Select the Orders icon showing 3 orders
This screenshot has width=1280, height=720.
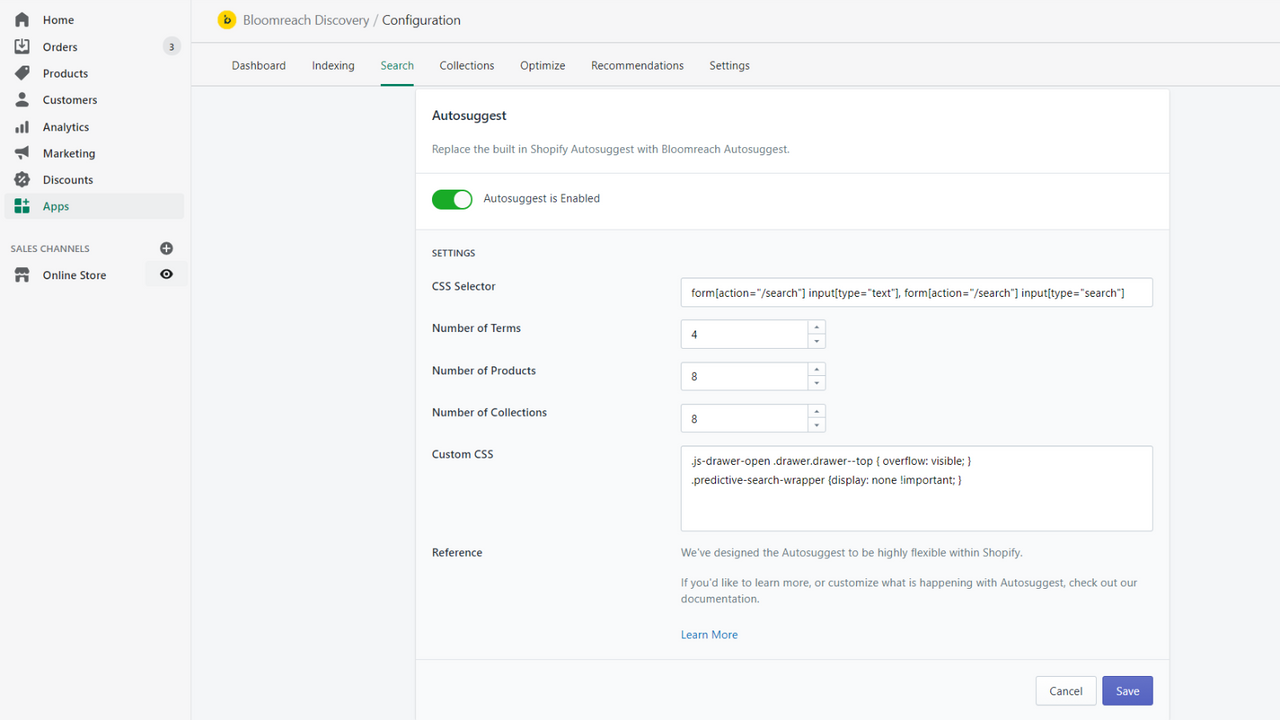pos(21,46)
